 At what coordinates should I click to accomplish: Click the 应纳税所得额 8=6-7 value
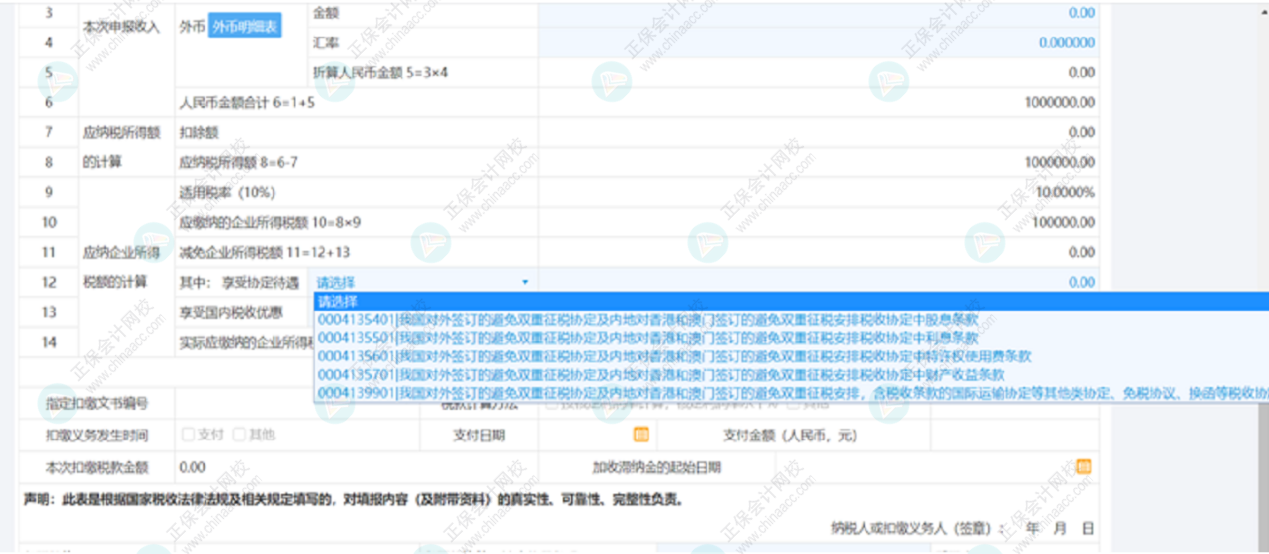pos(1059,162)
